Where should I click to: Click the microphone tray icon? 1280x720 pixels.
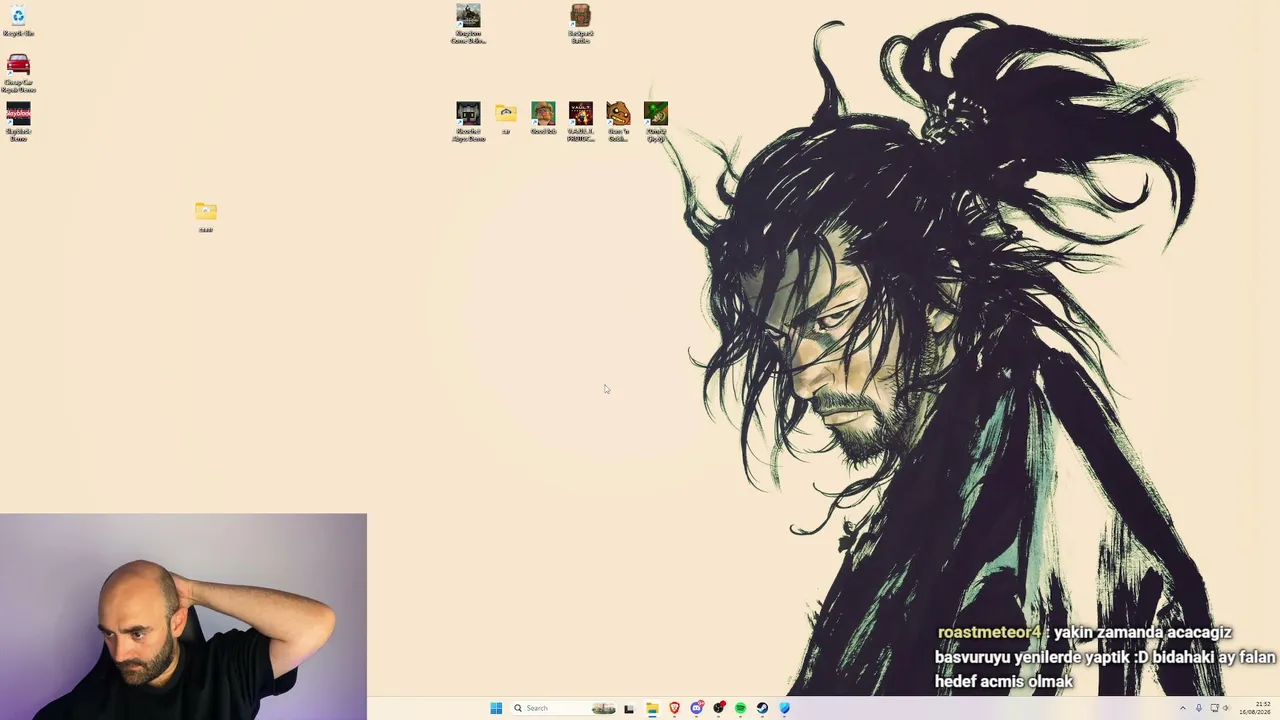pos(1199,708)
